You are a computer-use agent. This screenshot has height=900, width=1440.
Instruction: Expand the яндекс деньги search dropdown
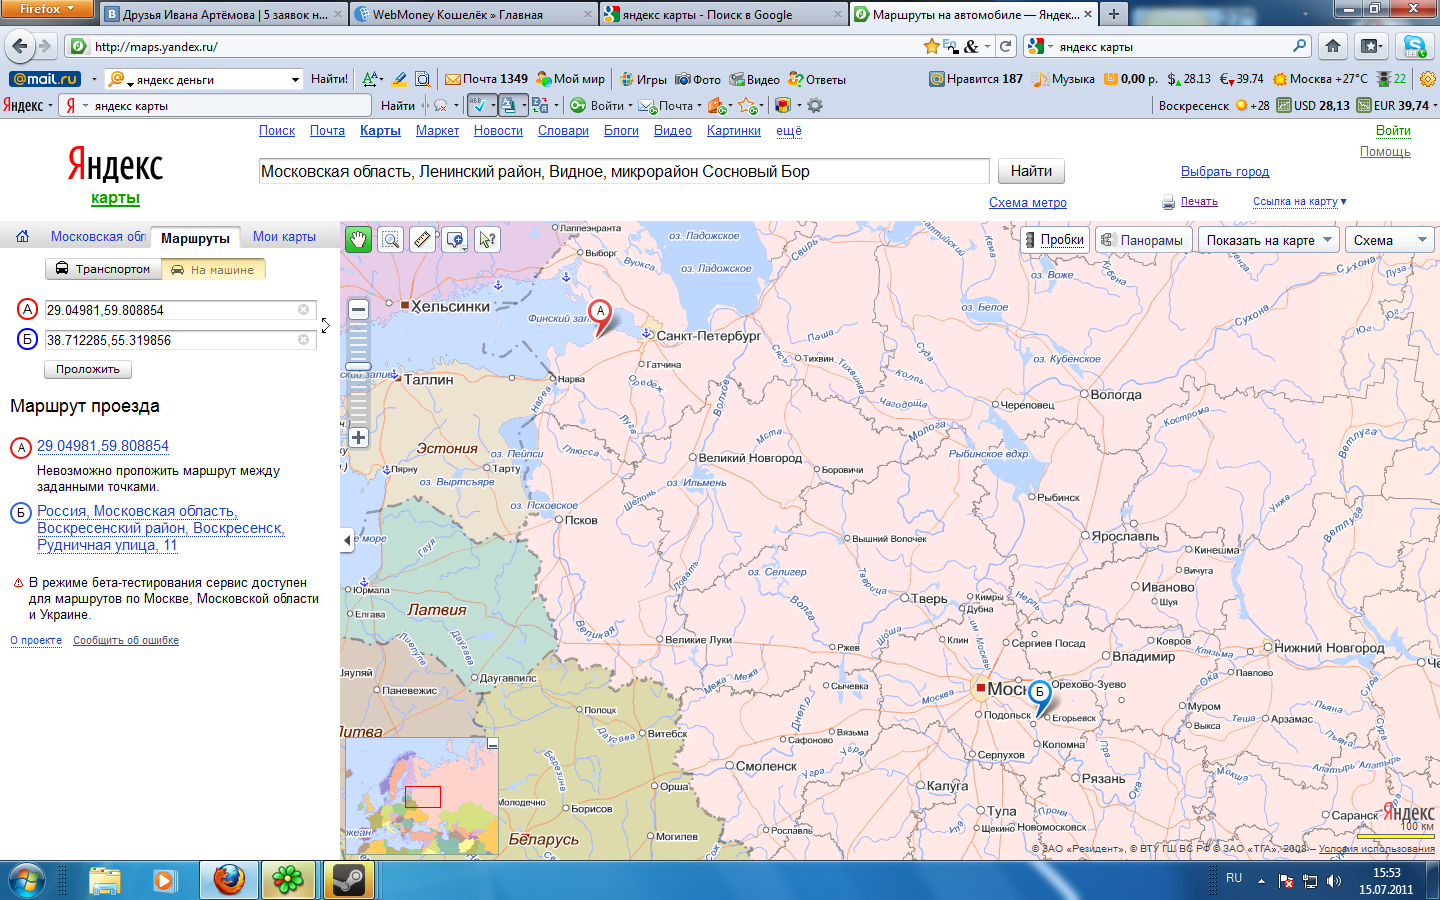(295, 79)
